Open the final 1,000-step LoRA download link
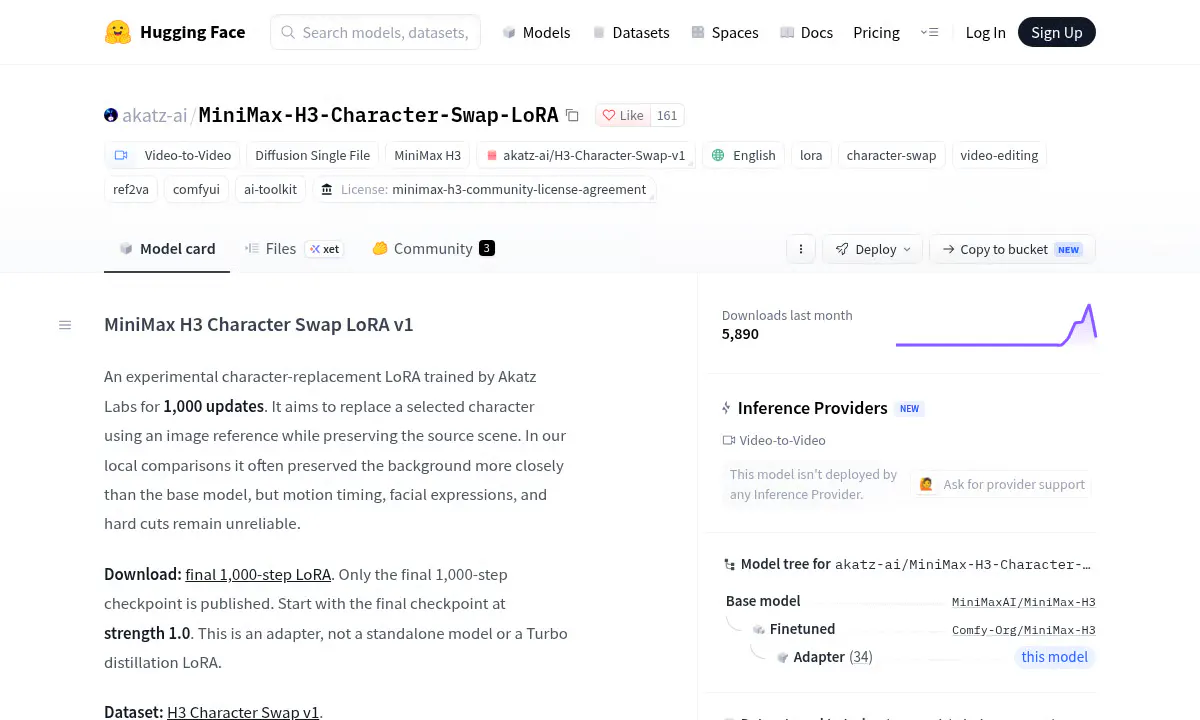Image resolution: width=1200 pixels, height=720 pixels. [x=258, y=574]
